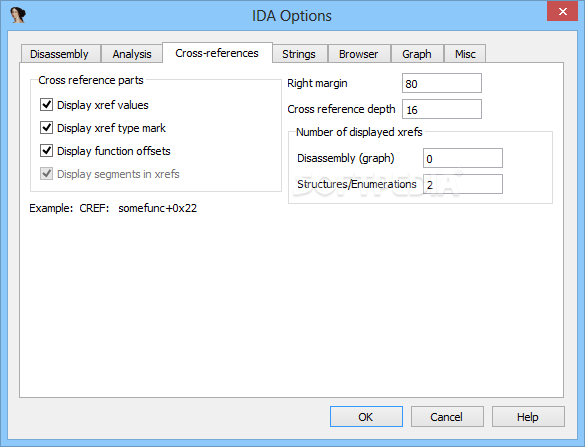This screenshot has height=447, width=585.
Task: Click the Right margin input field
Action: click(x=442, y=83)
